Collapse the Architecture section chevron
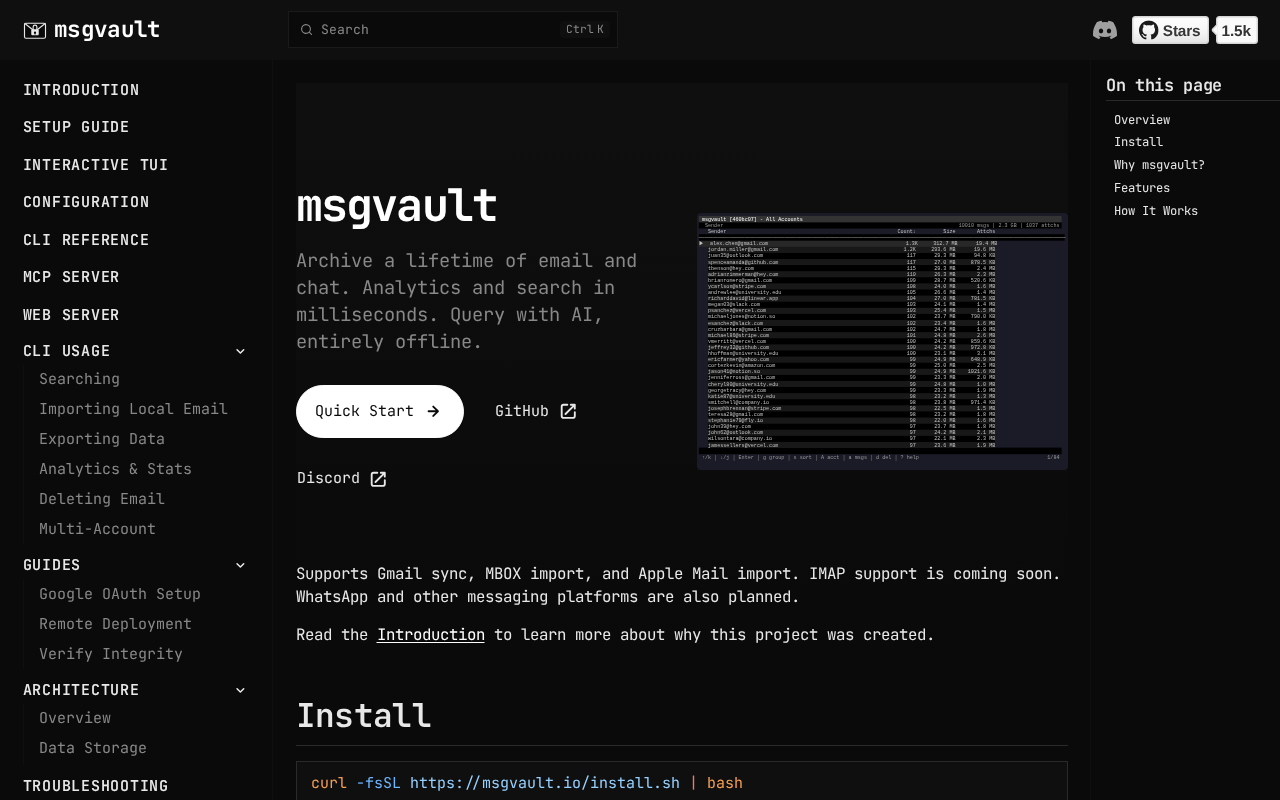The image size is (1280, 800). 240,690
